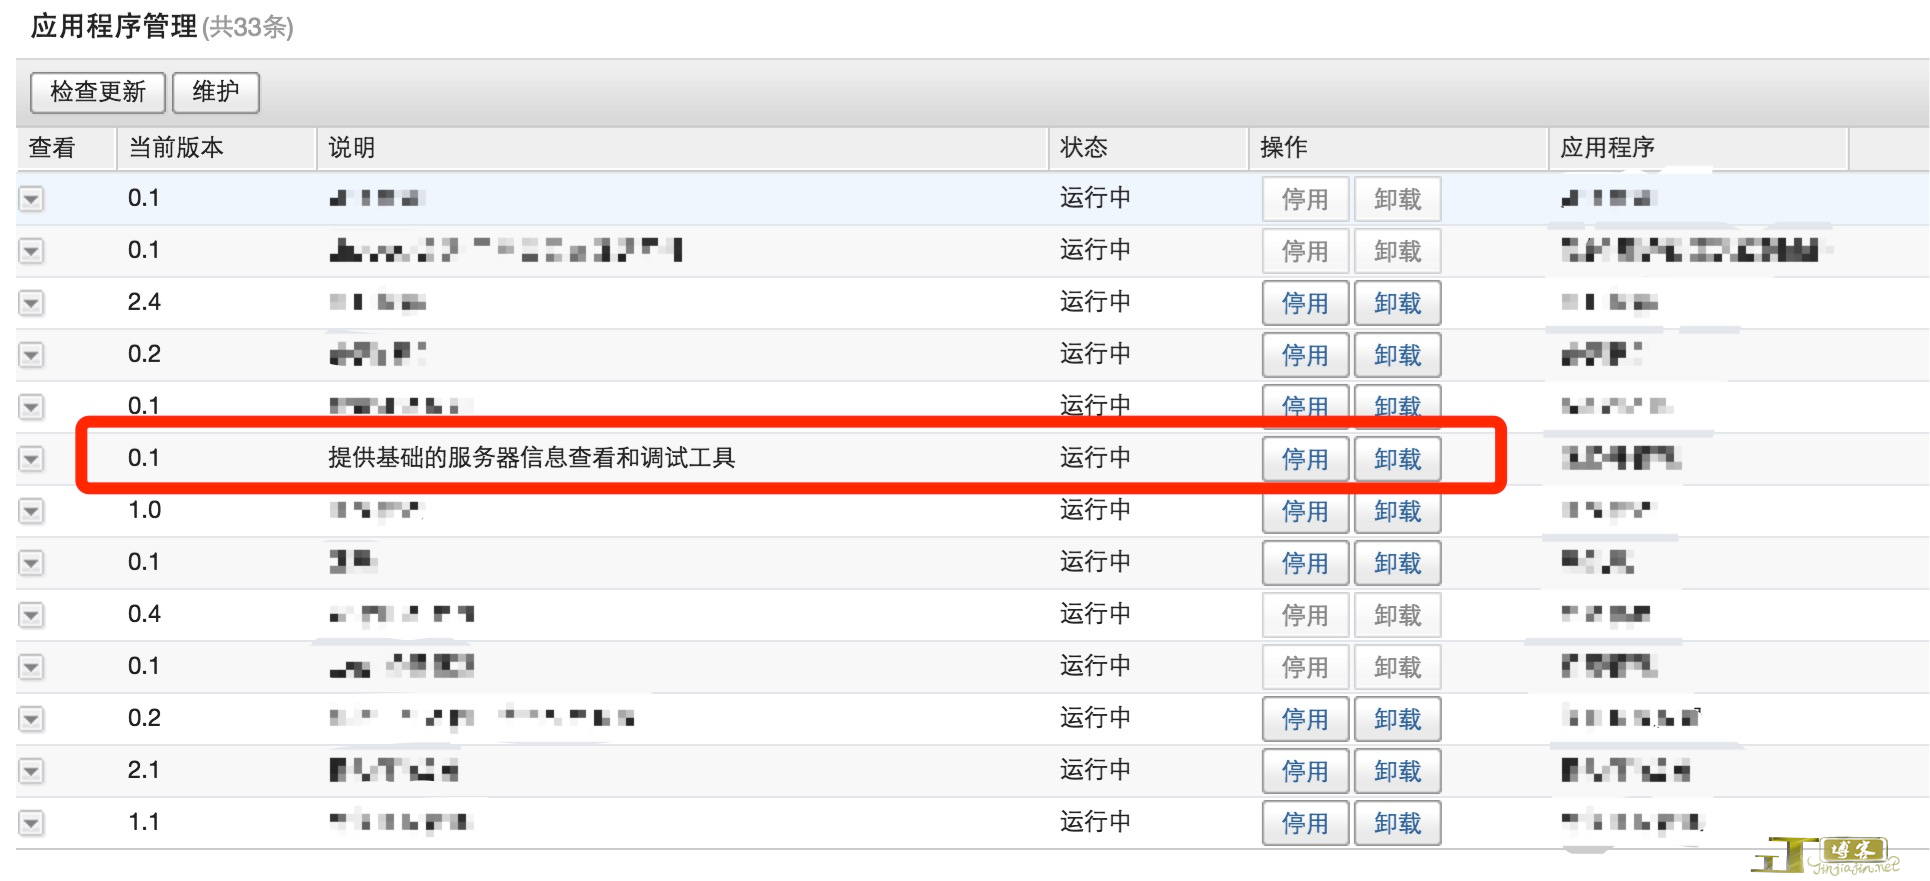Click the 维护 button
The height and width of the screenshot is (881, 1930).
click(216, 92)
